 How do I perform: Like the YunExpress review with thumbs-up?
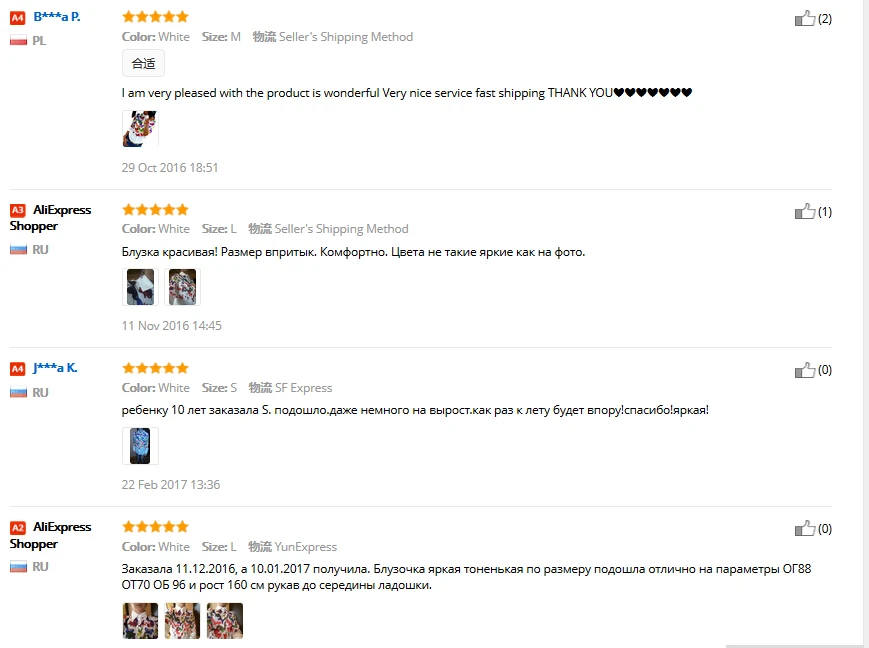click(x=805, y=528)
